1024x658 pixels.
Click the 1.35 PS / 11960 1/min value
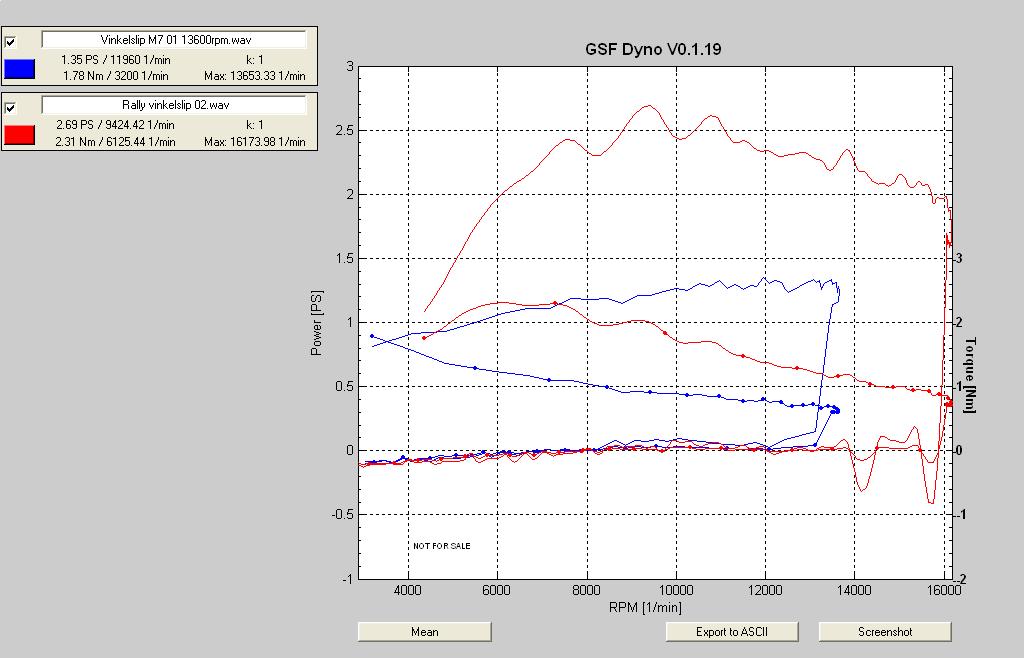point(115,60)
